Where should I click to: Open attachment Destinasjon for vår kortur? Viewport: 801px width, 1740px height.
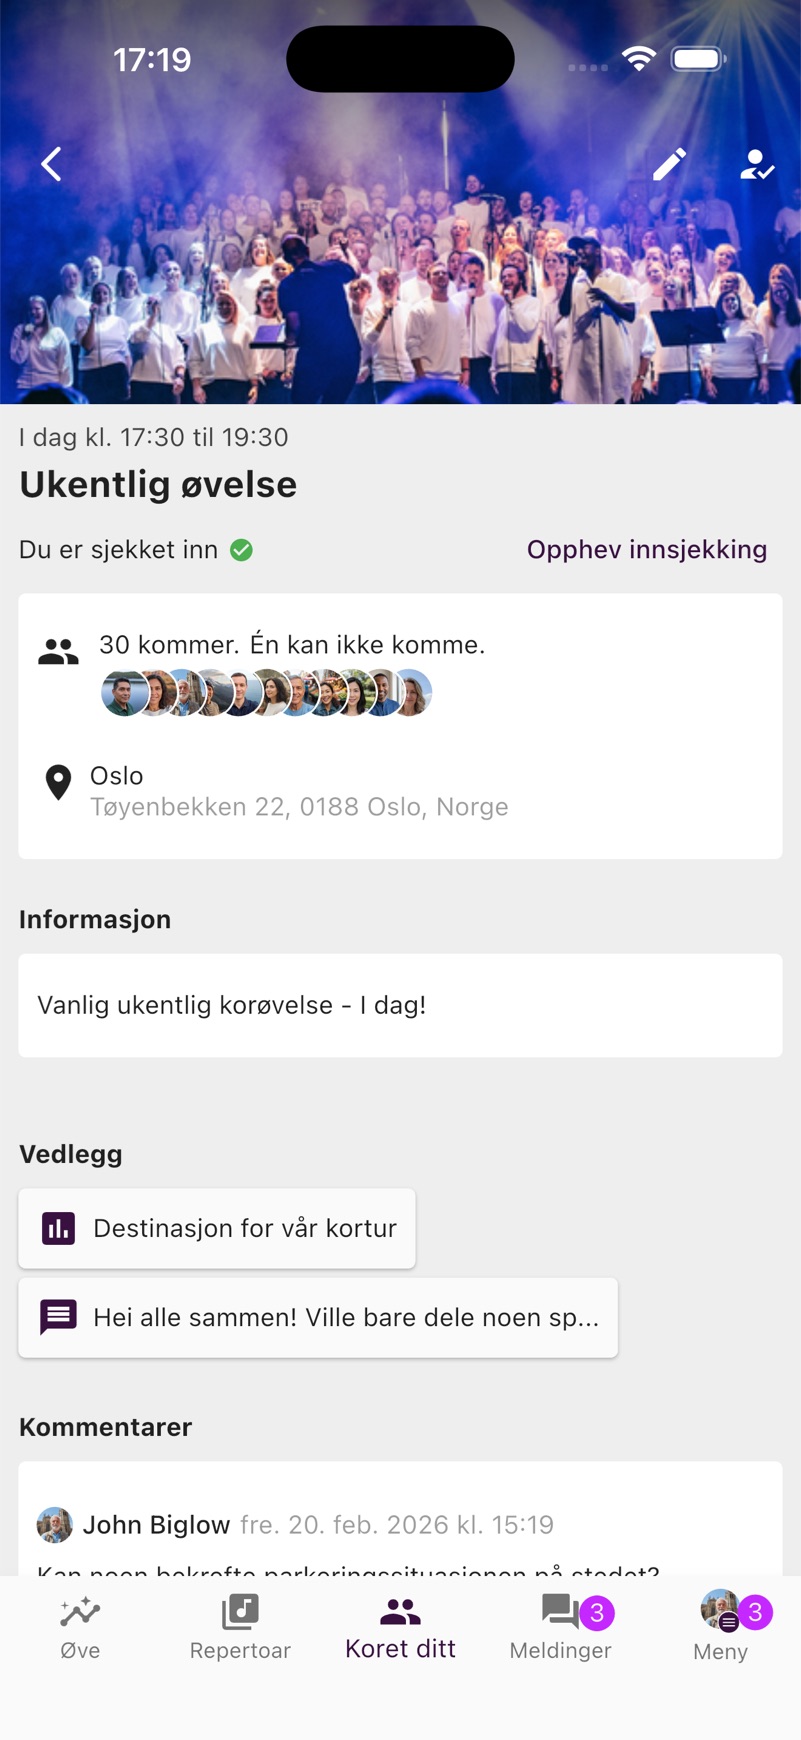(216, 1228)
